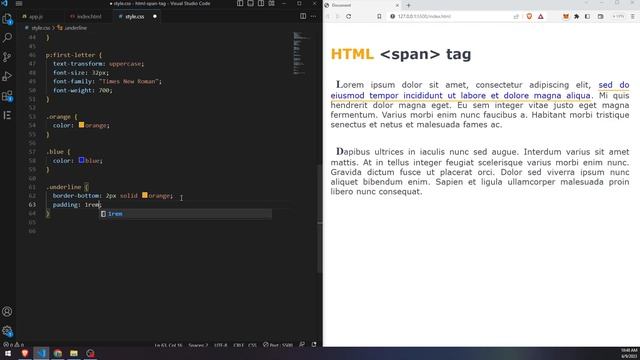Viewport: 640px width, 360px height.
Task: Switch to the app.js tab
Action: coord(36,17)
